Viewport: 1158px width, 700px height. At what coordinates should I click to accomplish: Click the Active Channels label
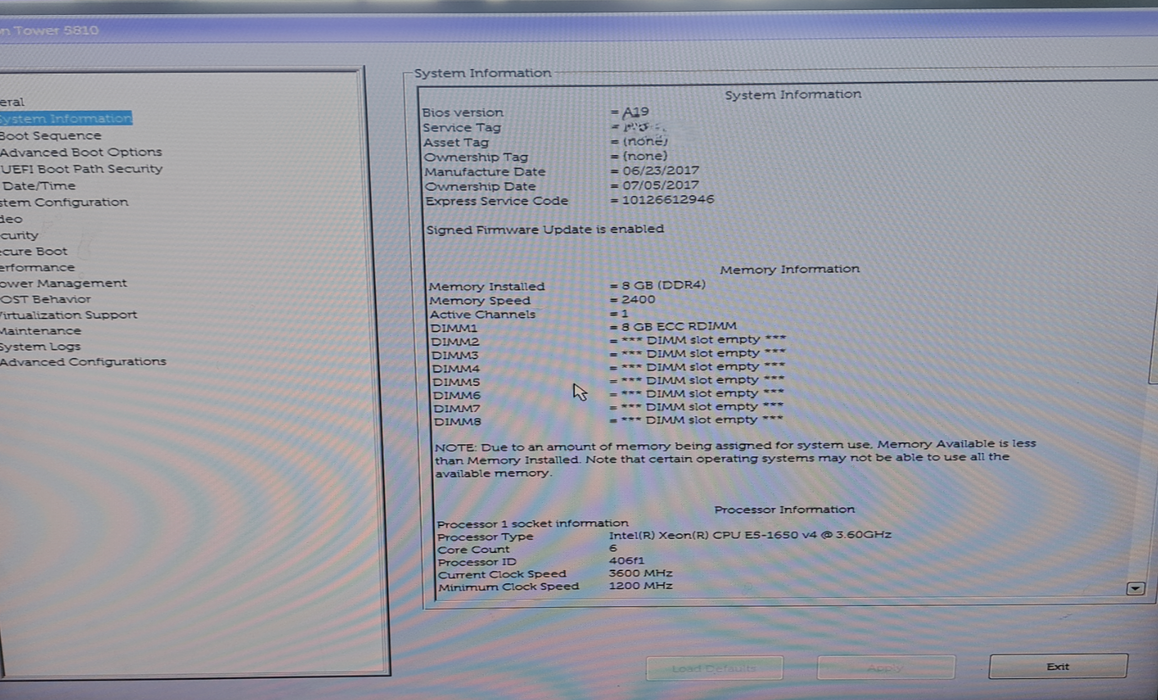[482, 315]
